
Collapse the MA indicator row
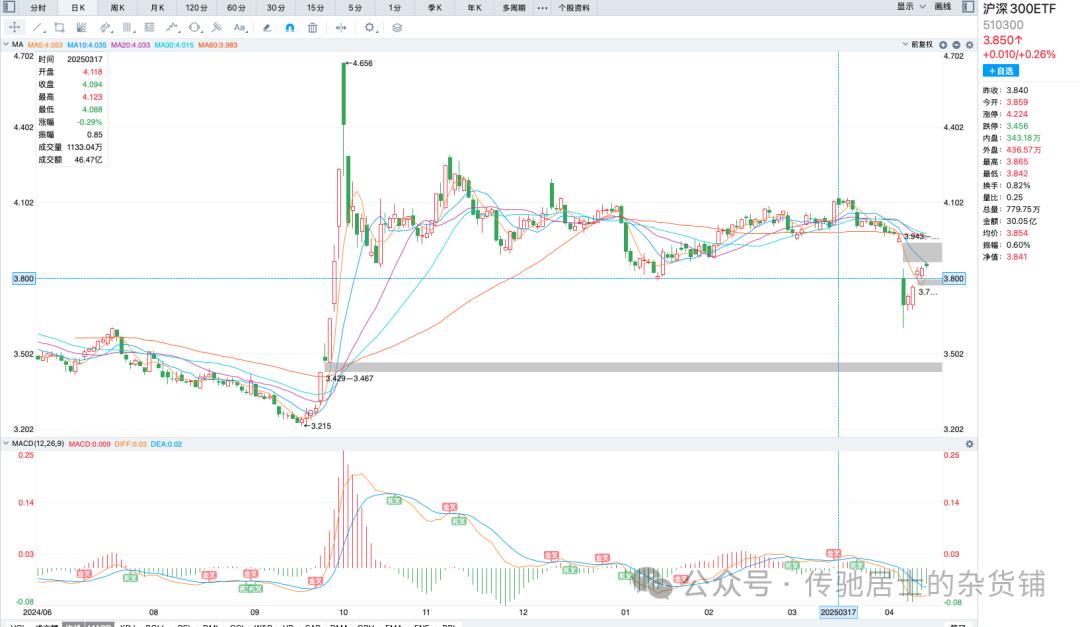point(7,45)
